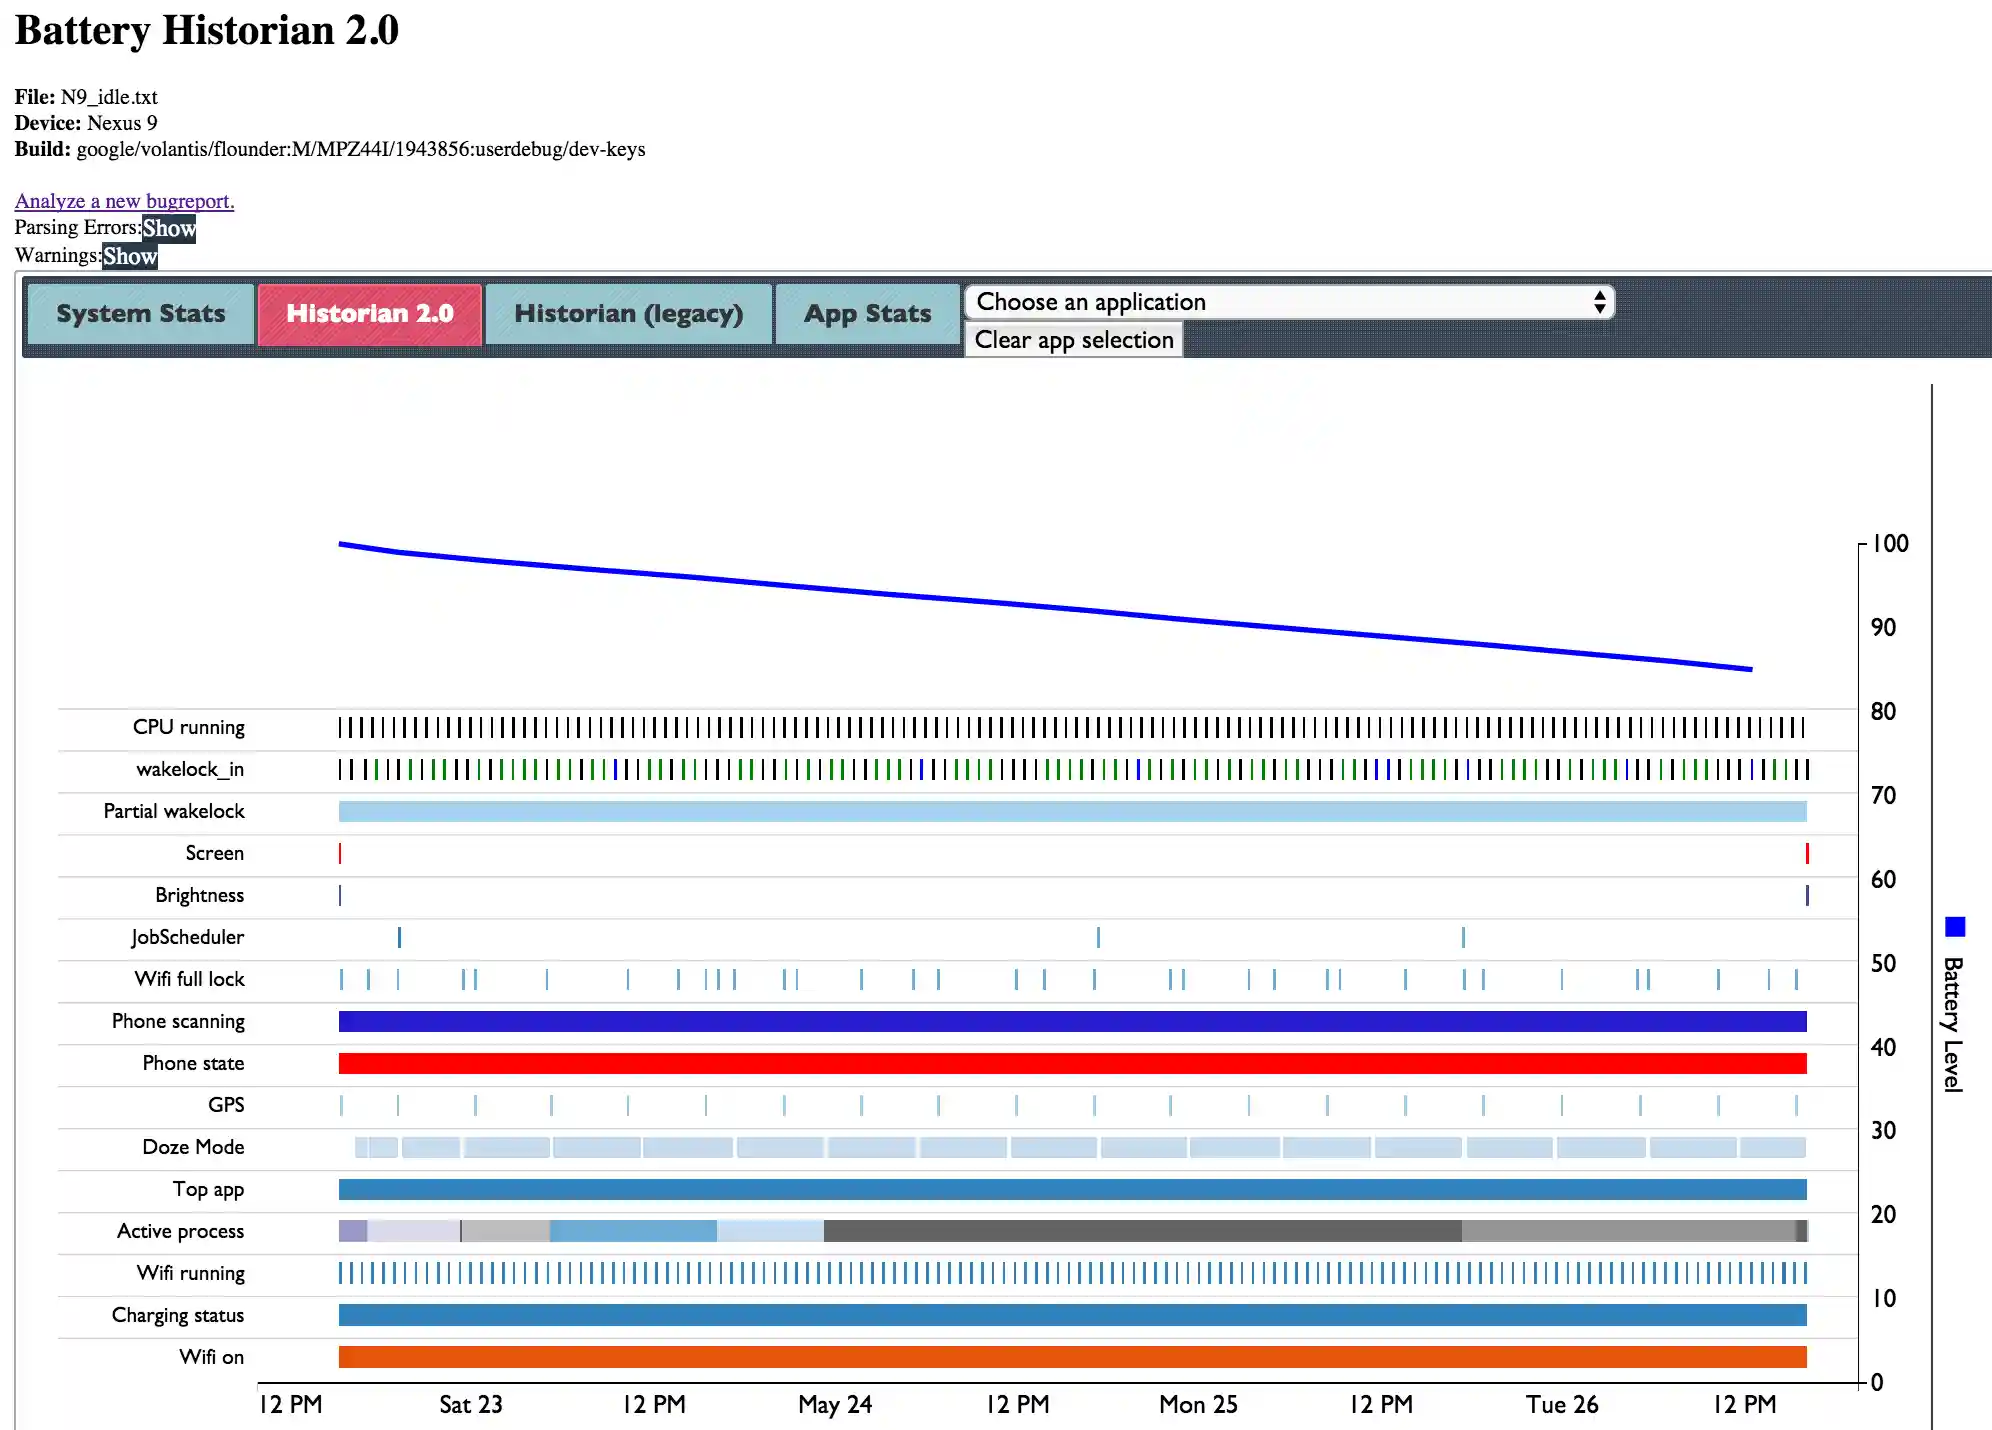Open the App Stats tab
Viewport: 1992px width, 1430px height.
click(x=867, y=314)
